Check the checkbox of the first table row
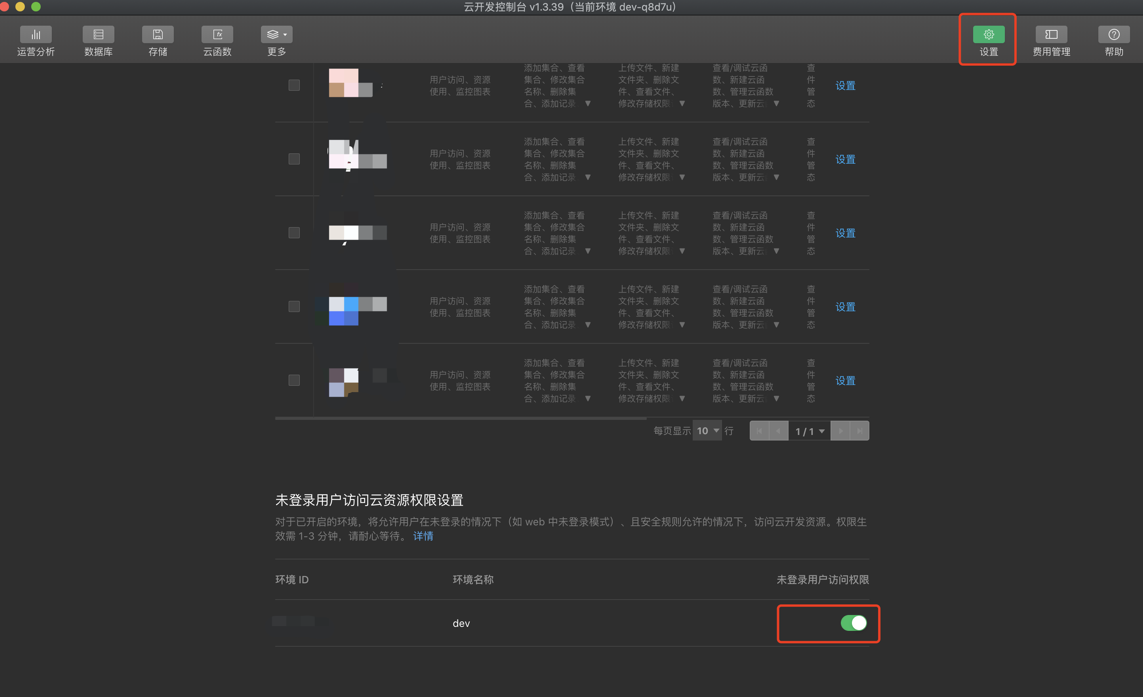 click(293, 85)
